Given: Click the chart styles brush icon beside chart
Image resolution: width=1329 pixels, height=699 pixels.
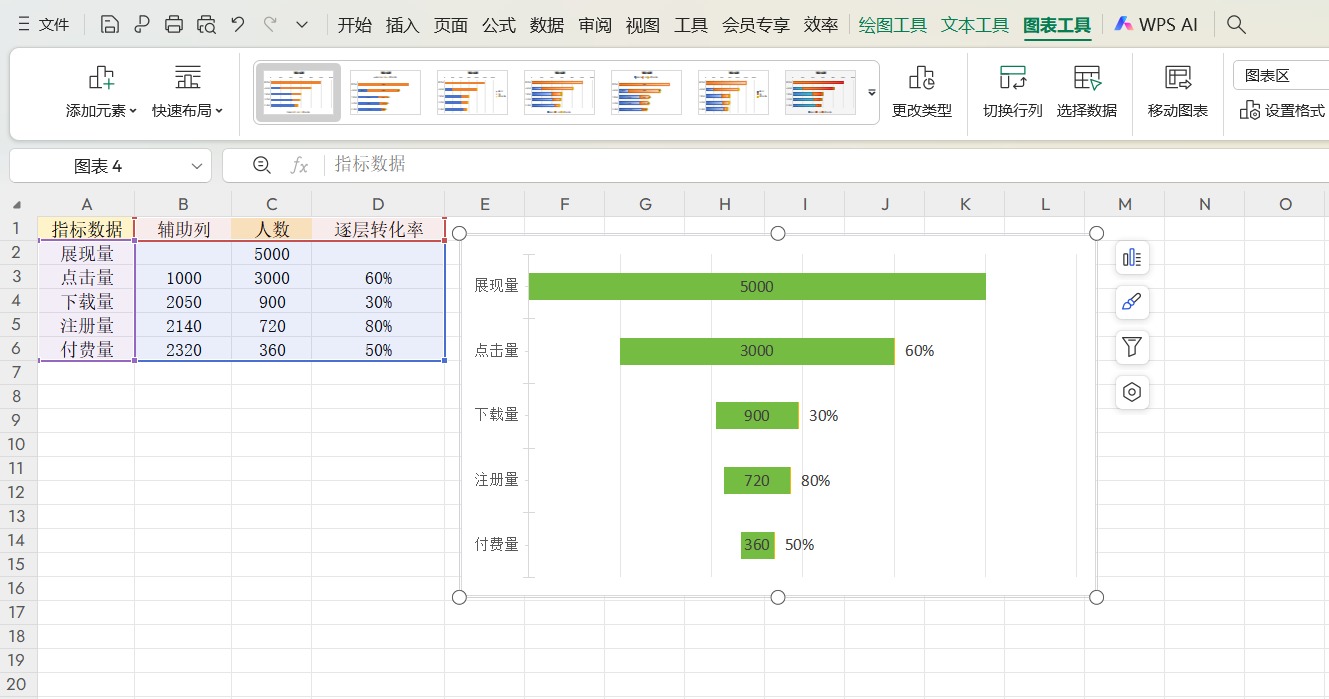Looking at the screenshot, I should tap(1131, 302).
